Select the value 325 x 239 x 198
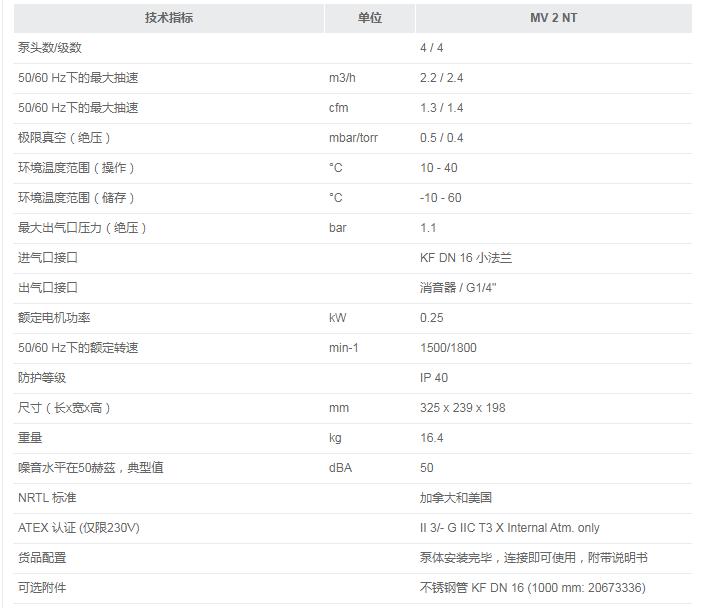 click(x=462, y=407)
